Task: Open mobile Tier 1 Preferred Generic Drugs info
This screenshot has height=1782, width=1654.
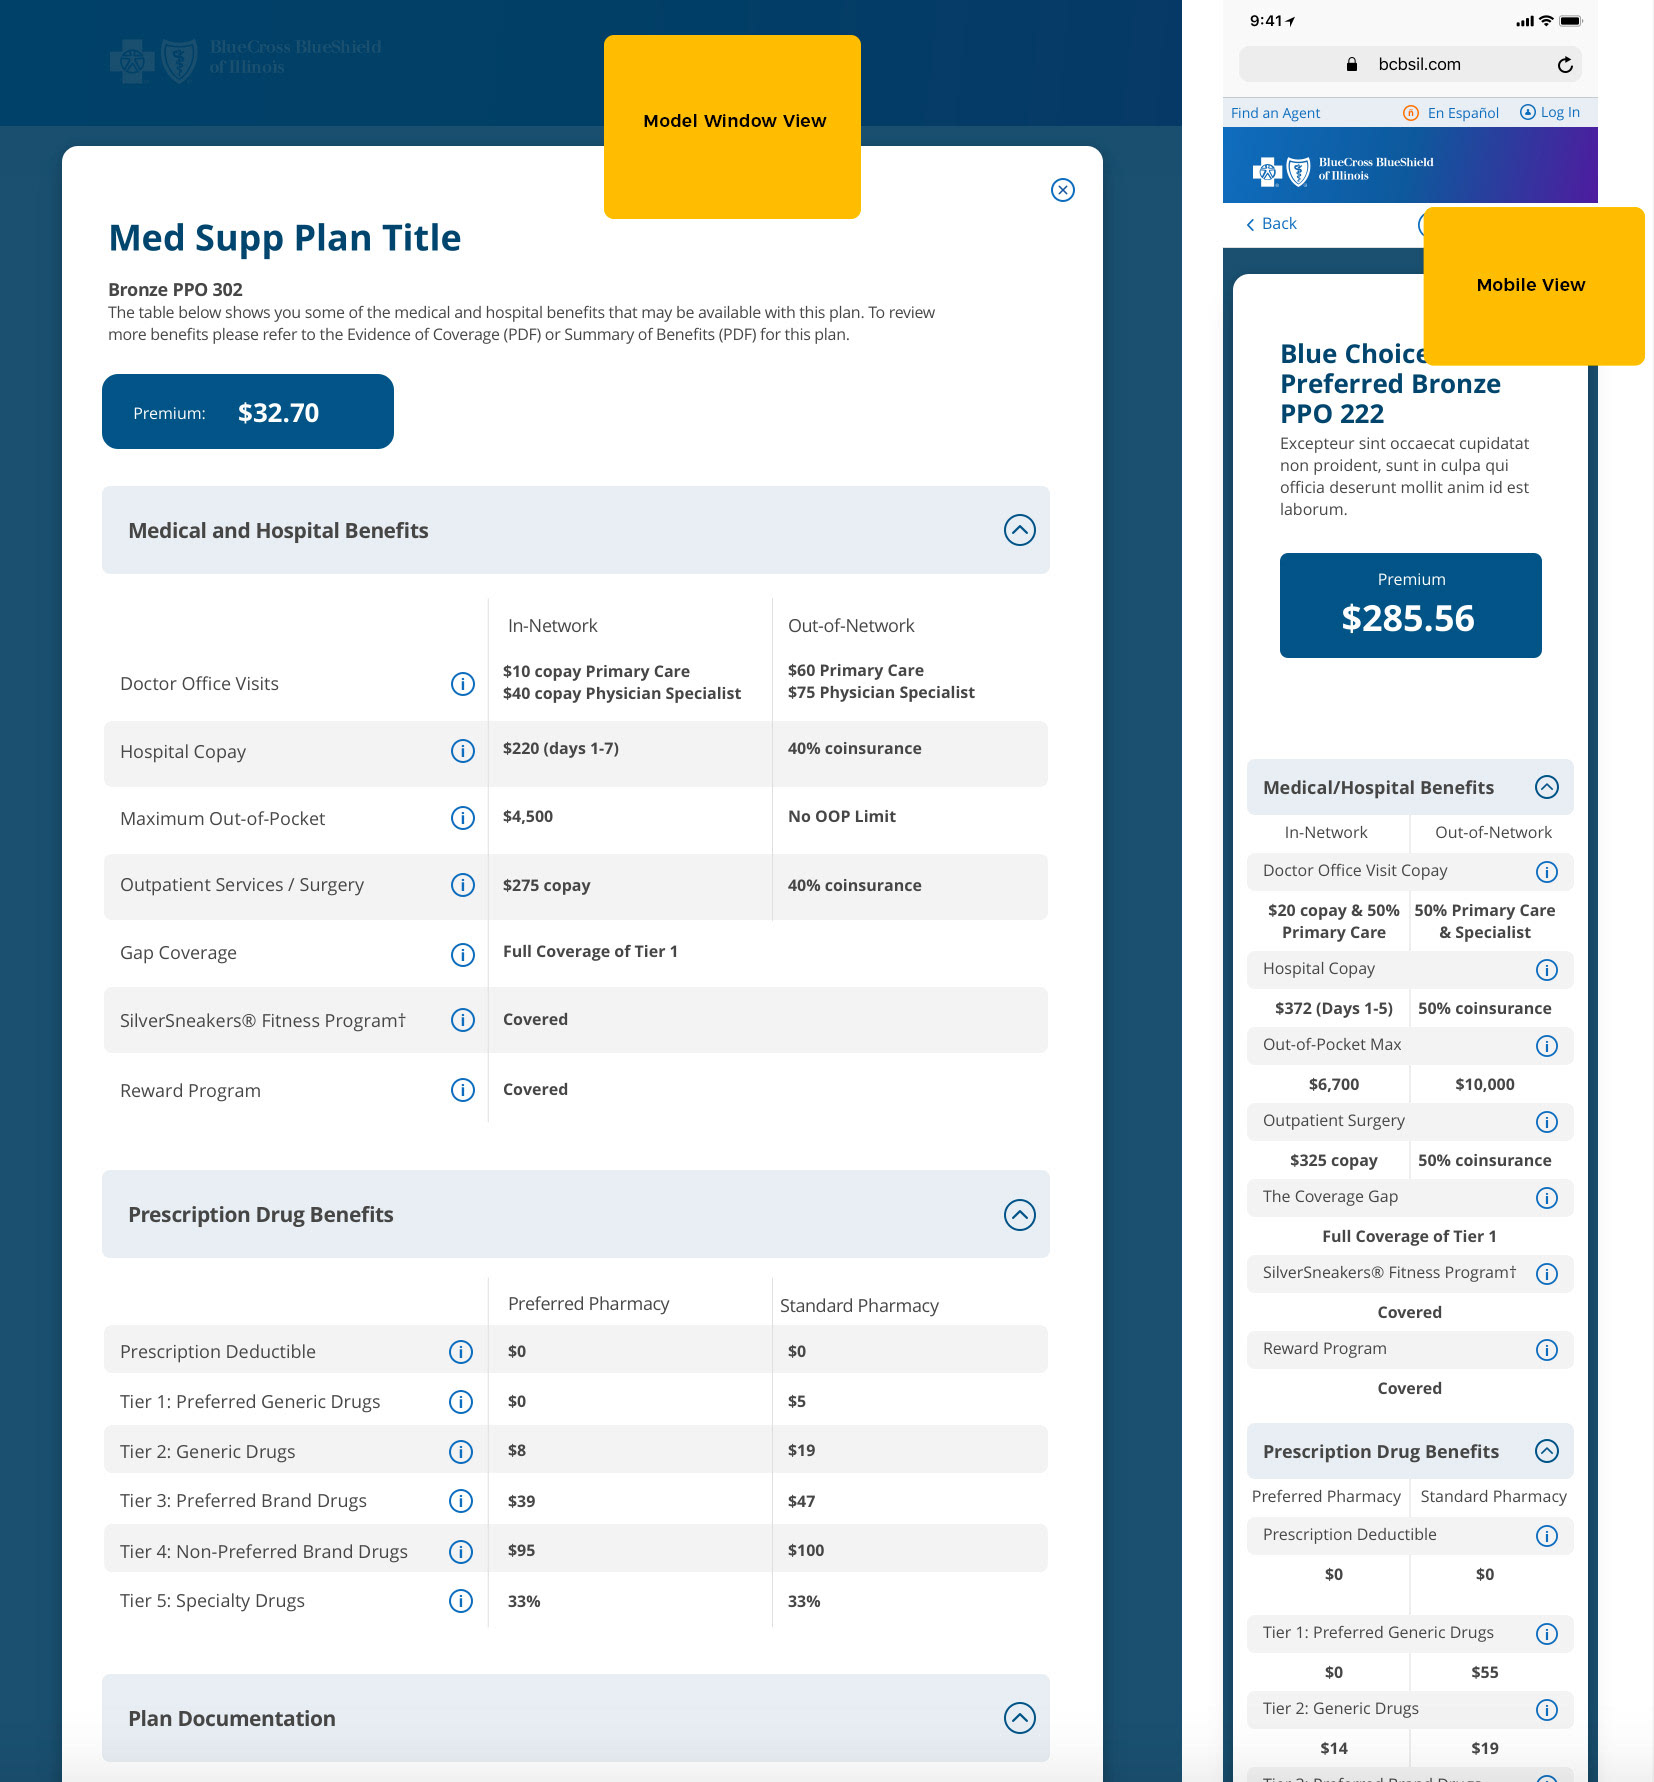Action: tap(1546, 1634)
